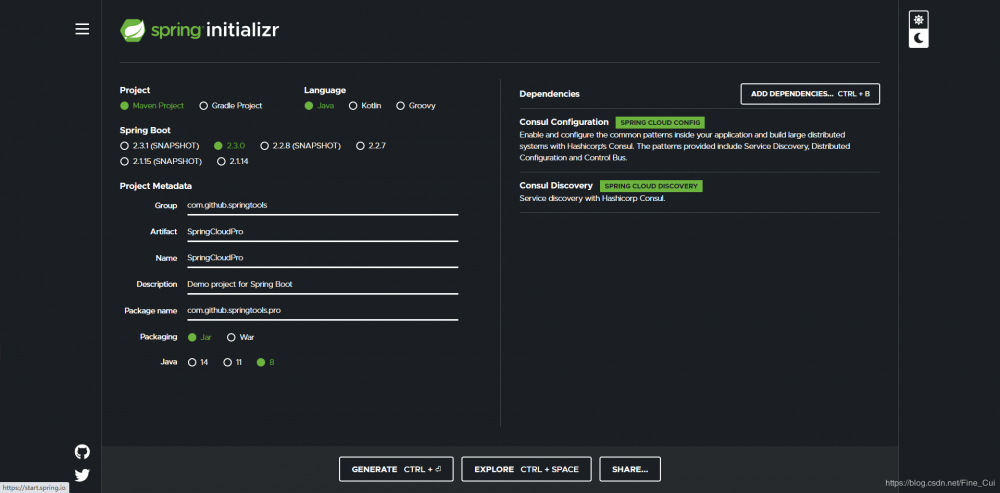Pick Jar packaging
This screenshot has height=493, width=1000.
(200, 337)
